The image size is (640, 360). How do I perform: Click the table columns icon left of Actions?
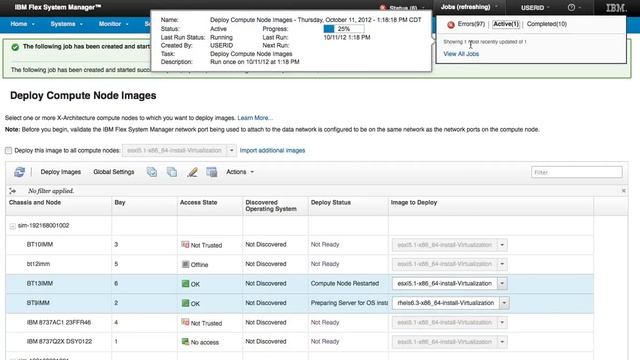click(x=211, y=172)
